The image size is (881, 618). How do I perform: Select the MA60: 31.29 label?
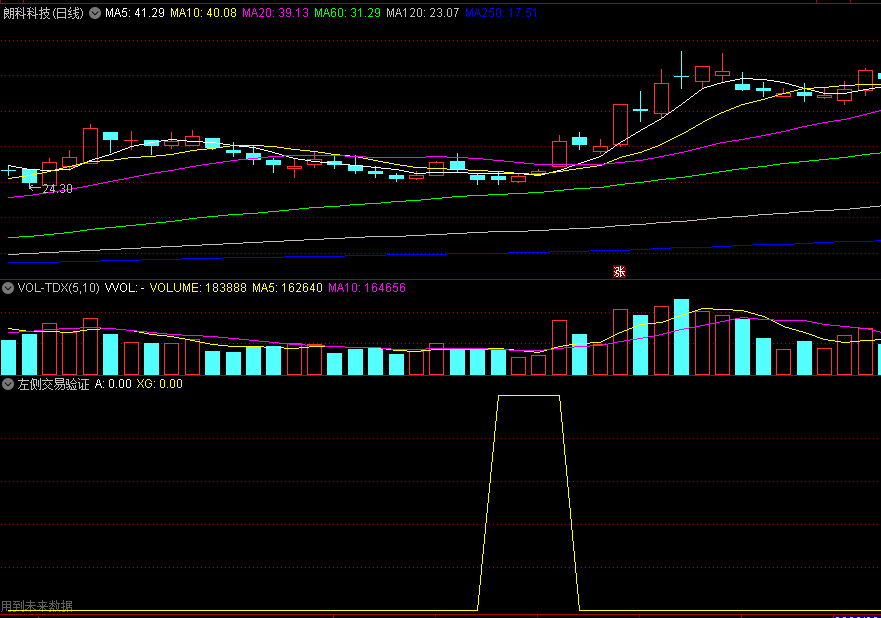pos(347,13)
